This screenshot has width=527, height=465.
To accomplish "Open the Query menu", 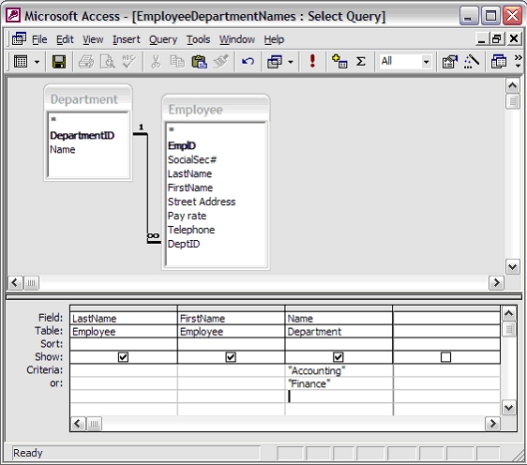I will [x=163, y=39].
